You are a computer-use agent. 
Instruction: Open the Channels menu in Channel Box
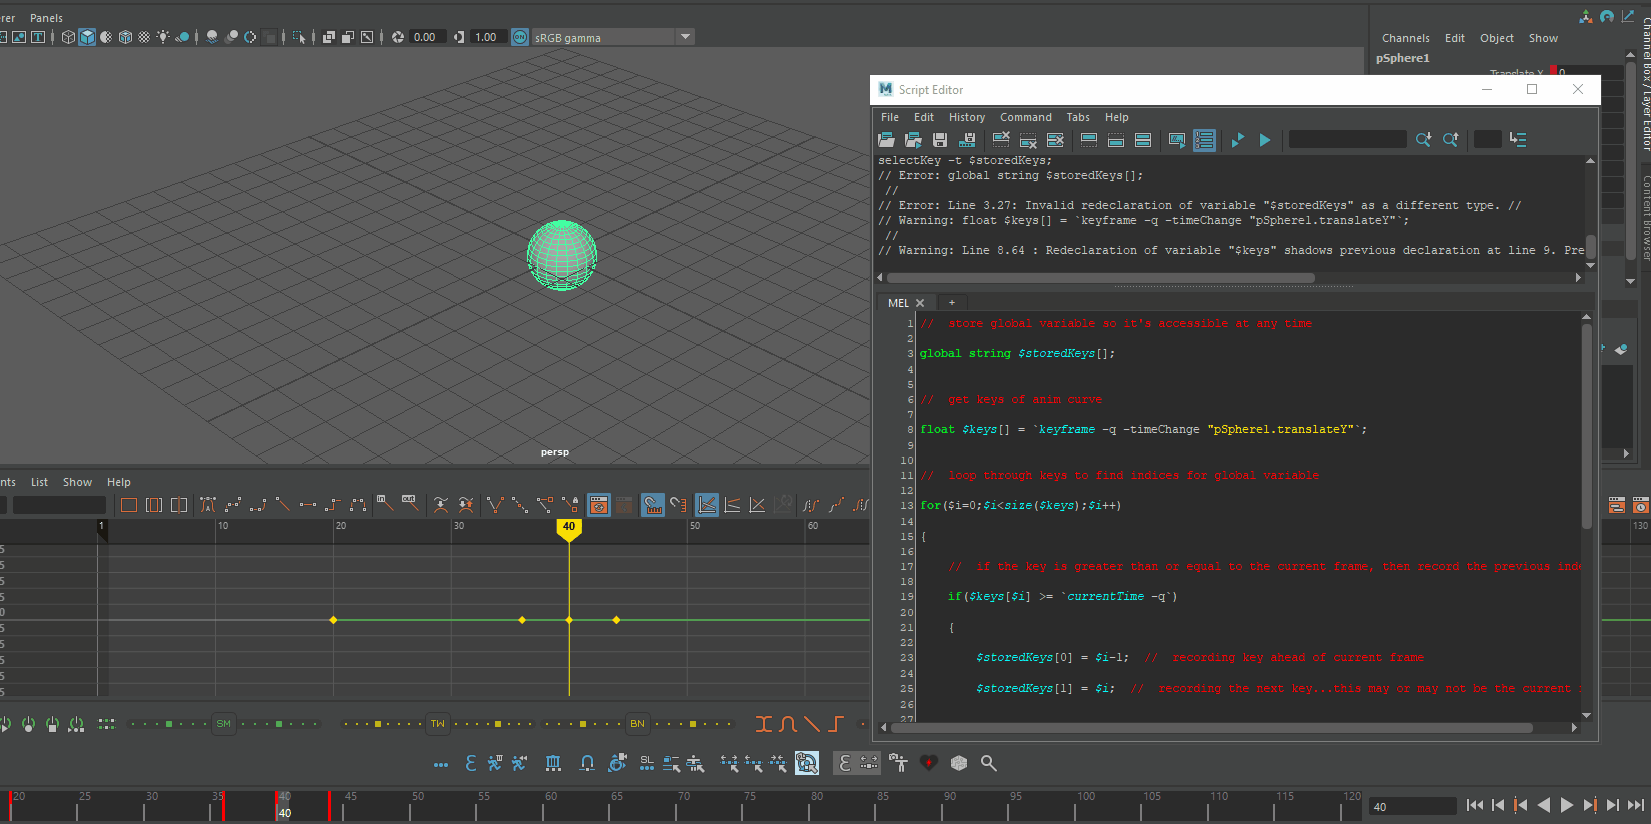[x=1405, y=38]
